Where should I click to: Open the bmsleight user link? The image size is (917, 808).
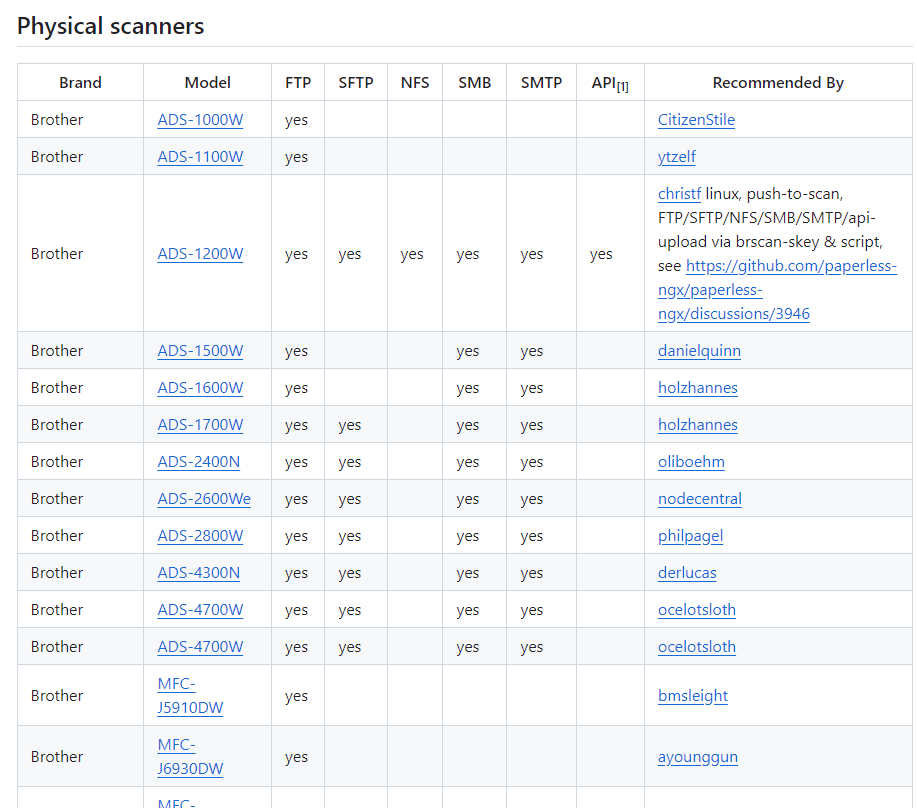(692, 696)
